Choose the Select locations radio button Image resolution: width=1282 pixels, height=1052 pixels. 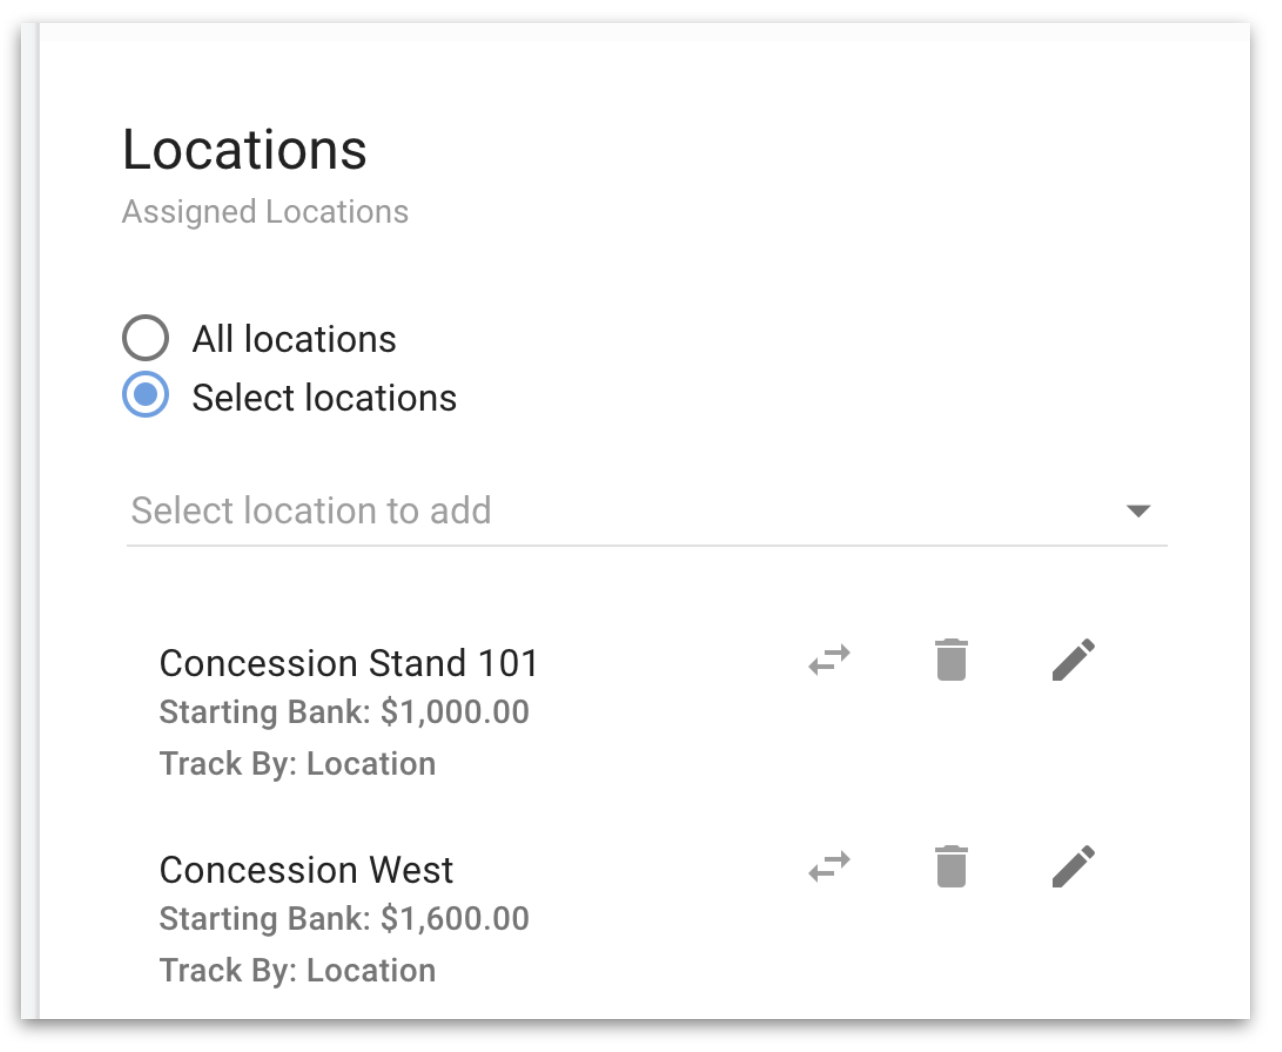coord(146,395)
